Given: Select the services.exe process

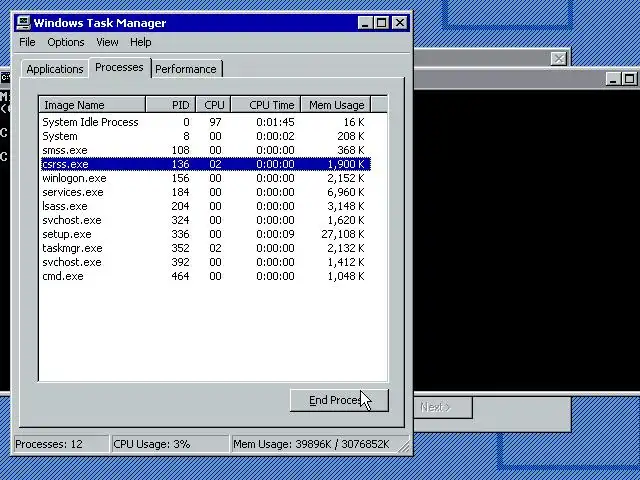Looking at the screenshot, I should pos(206,192).
